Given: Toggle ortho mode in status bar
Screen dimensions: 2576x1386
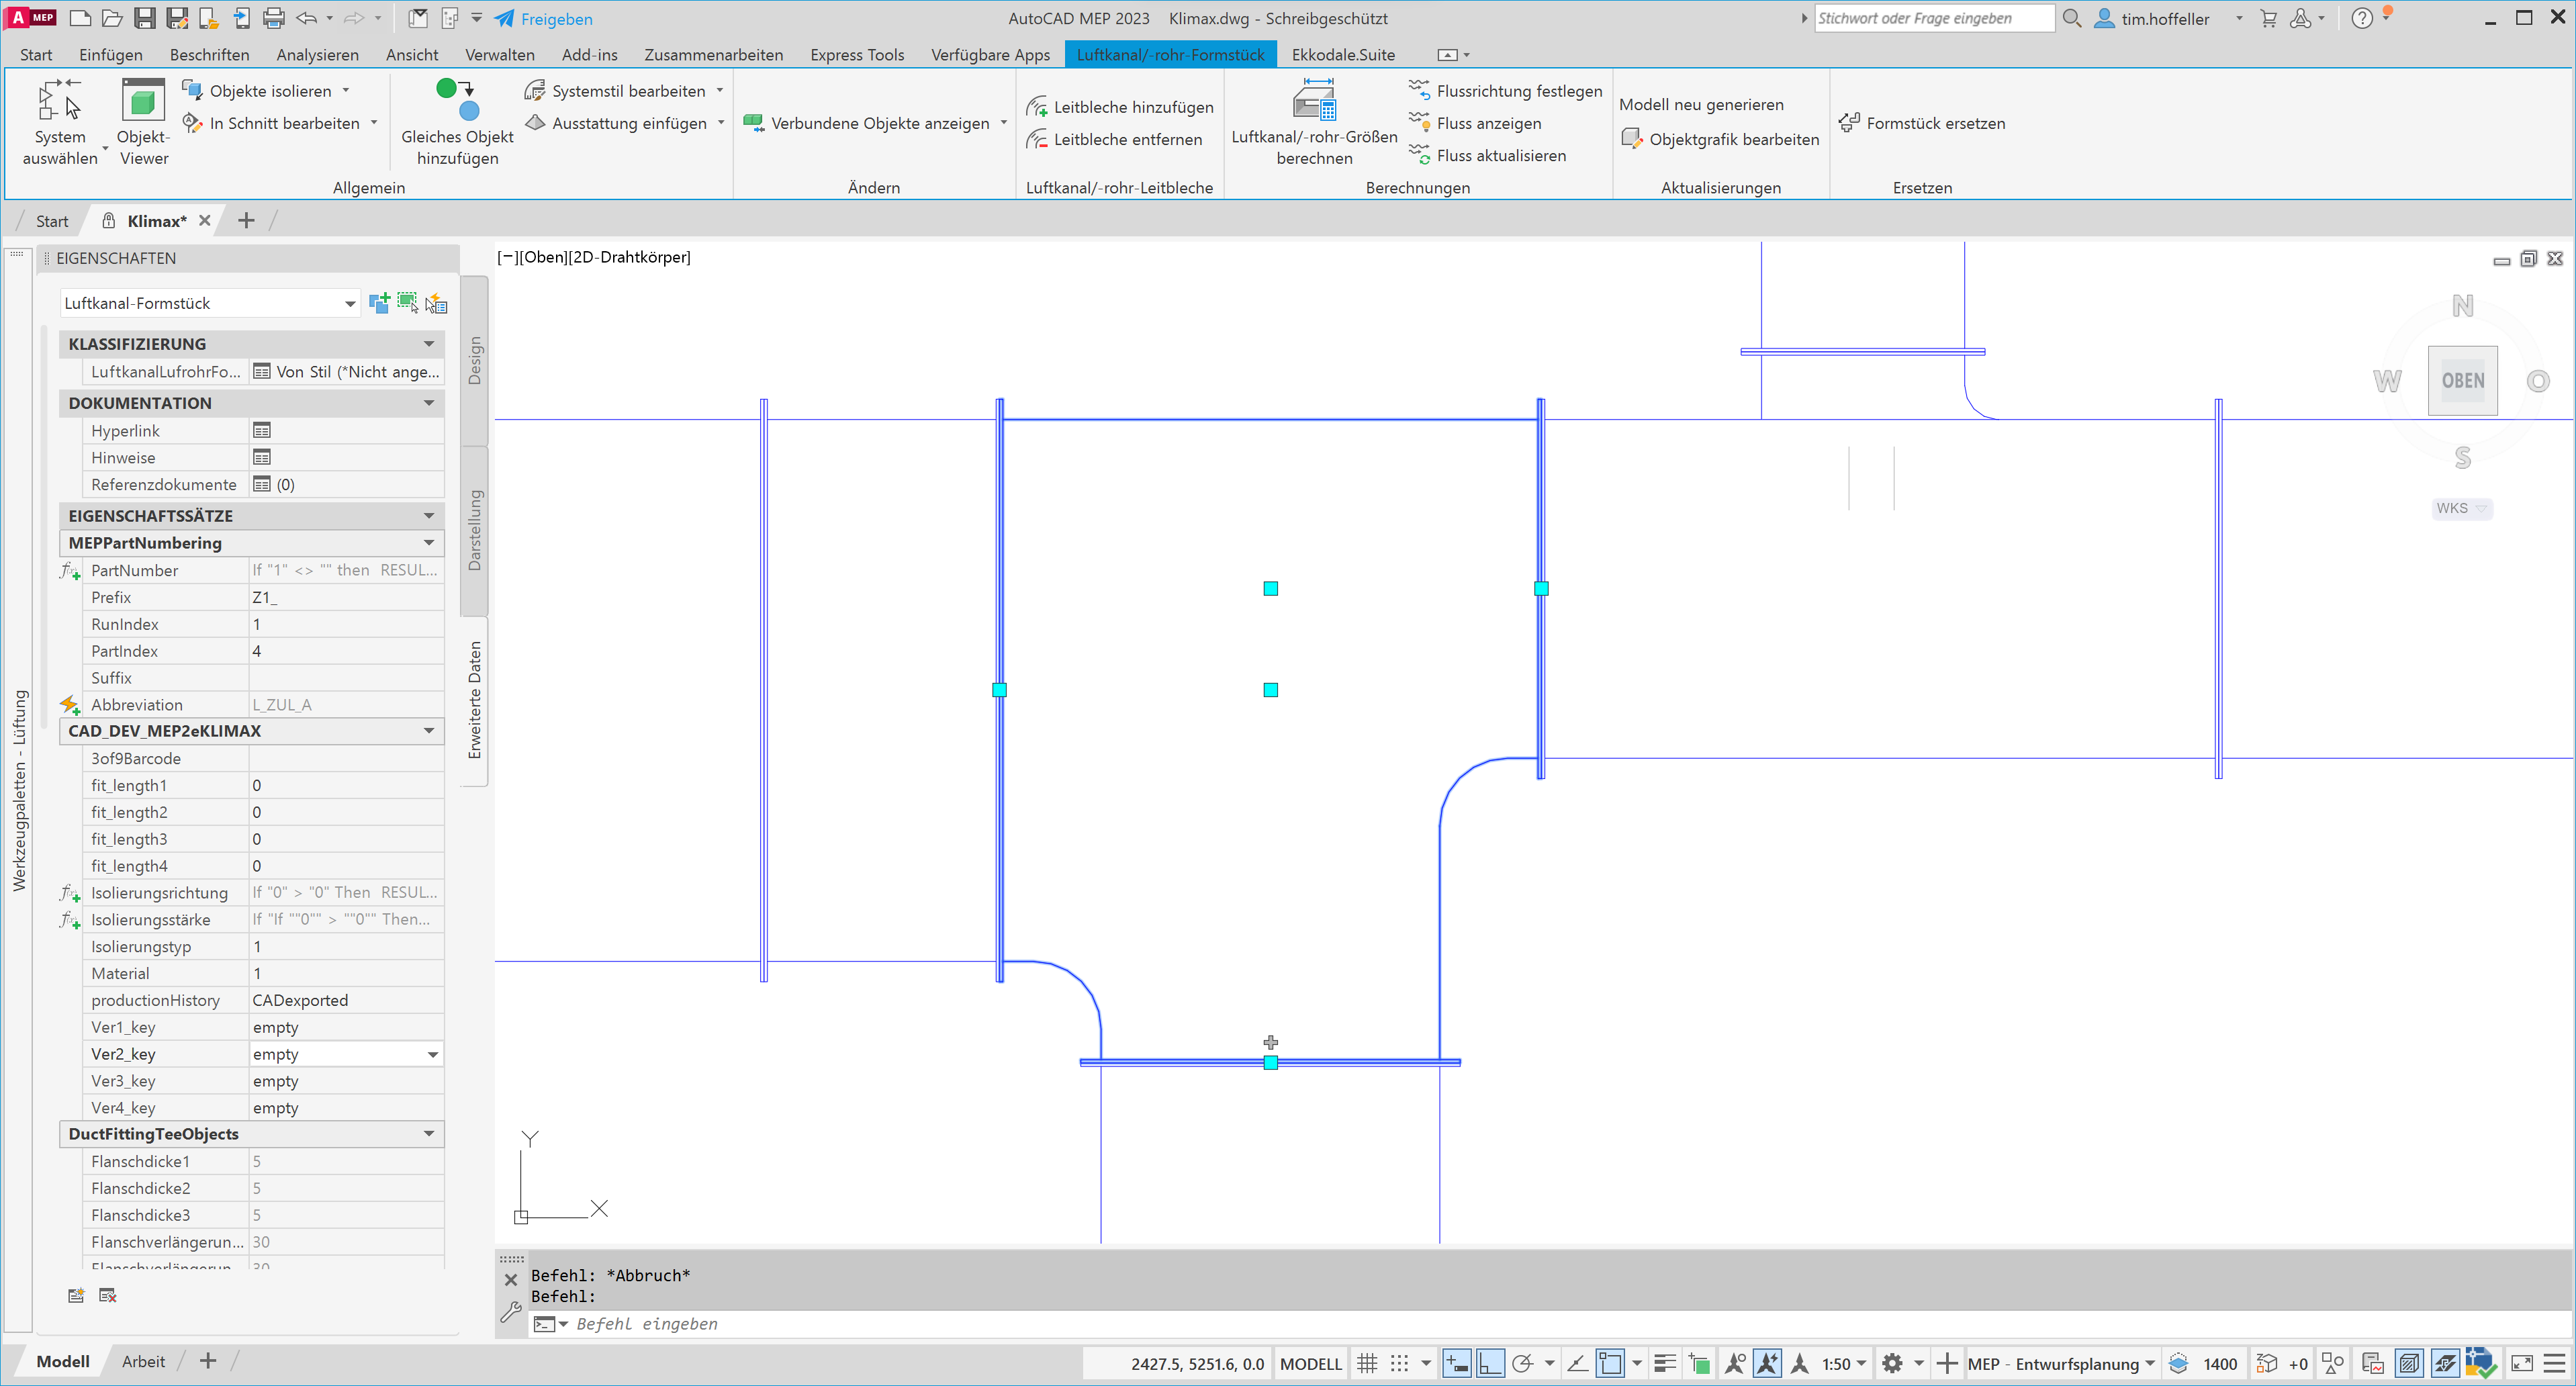Looking at the screenshot, I should (1490, 1363).
